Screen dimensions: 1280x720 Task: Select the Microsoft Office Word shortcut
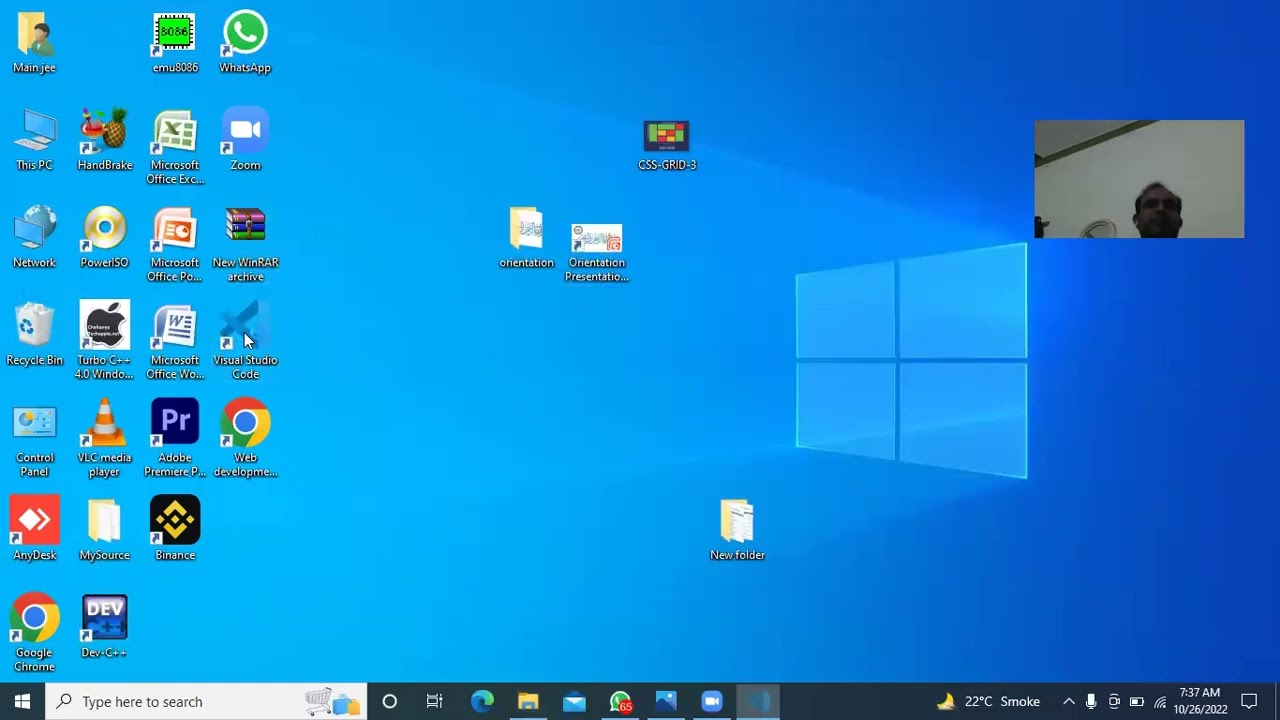tap(175, 342)
